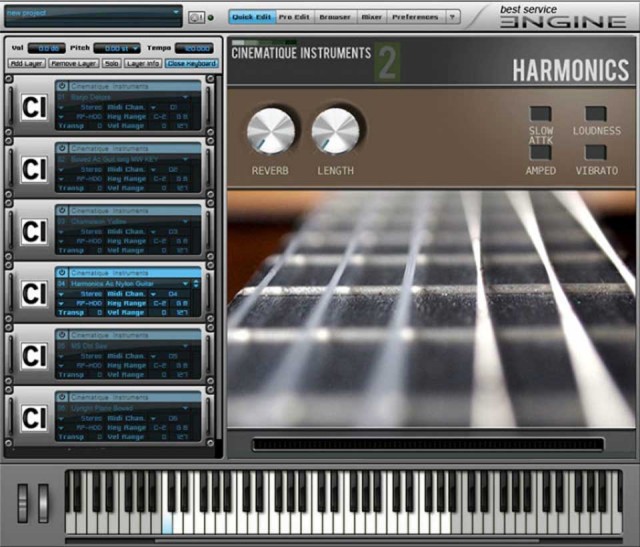Open the Mixer tab
The width and height of the screenshot is (640, 547).
point(372,17)
